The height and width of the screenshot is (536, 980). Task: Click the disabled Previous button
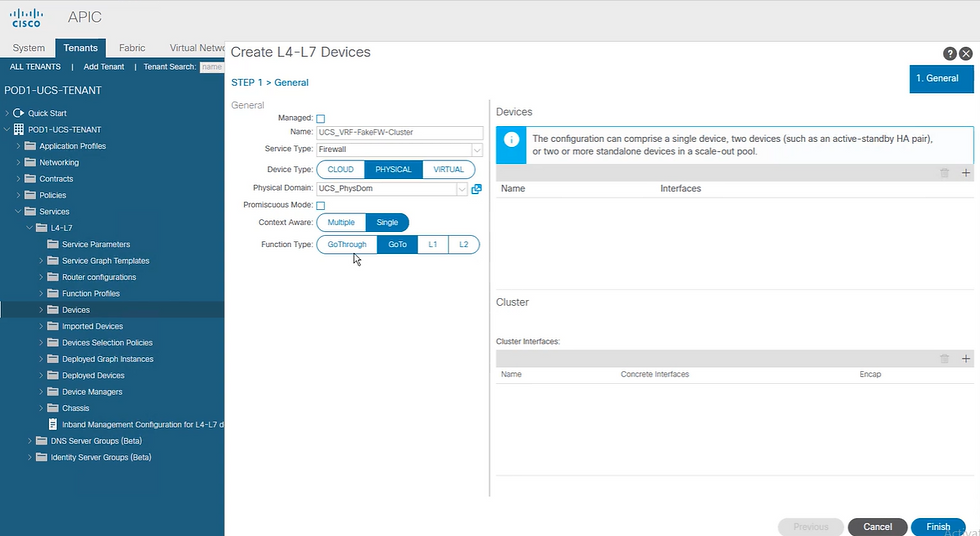811,527
